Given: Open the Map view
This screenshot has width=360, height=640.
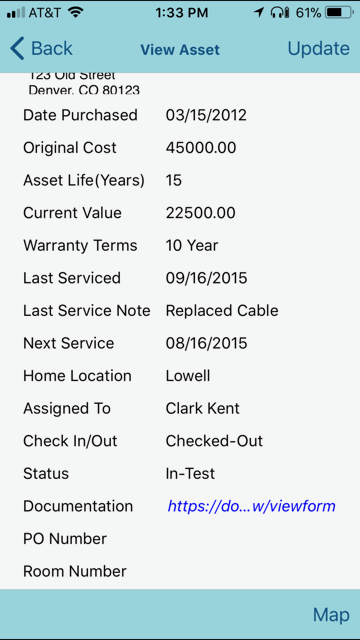Looking at the screenshot, I should tap(331, 615).
